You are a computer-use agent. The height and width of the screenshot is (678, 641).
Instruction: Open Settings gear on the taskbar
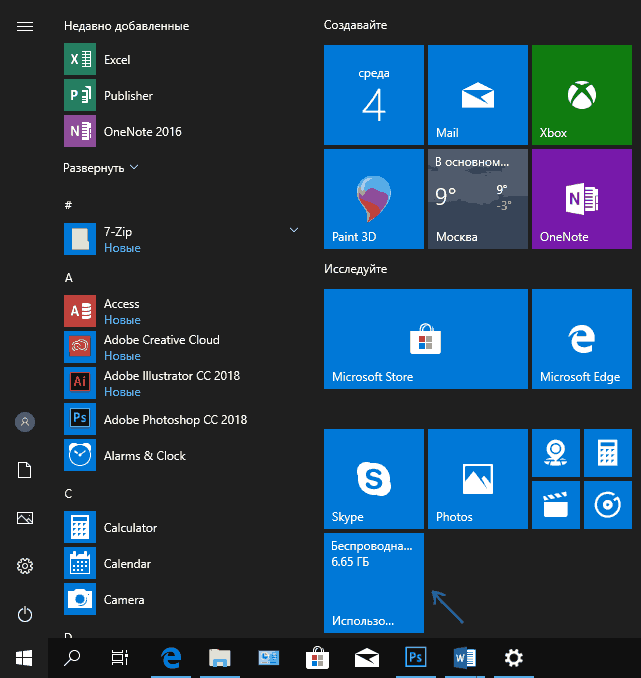tap(514, 658)
